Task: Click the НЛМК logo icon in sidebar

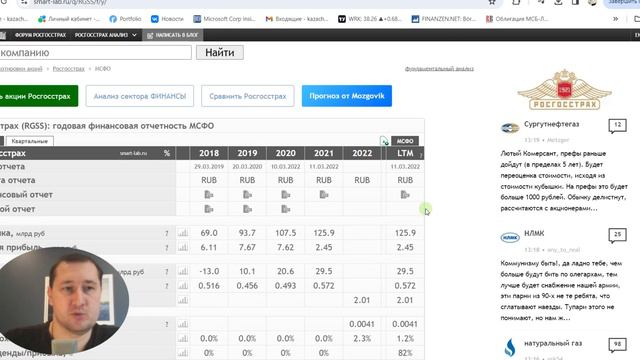Action: click(510, 237)
